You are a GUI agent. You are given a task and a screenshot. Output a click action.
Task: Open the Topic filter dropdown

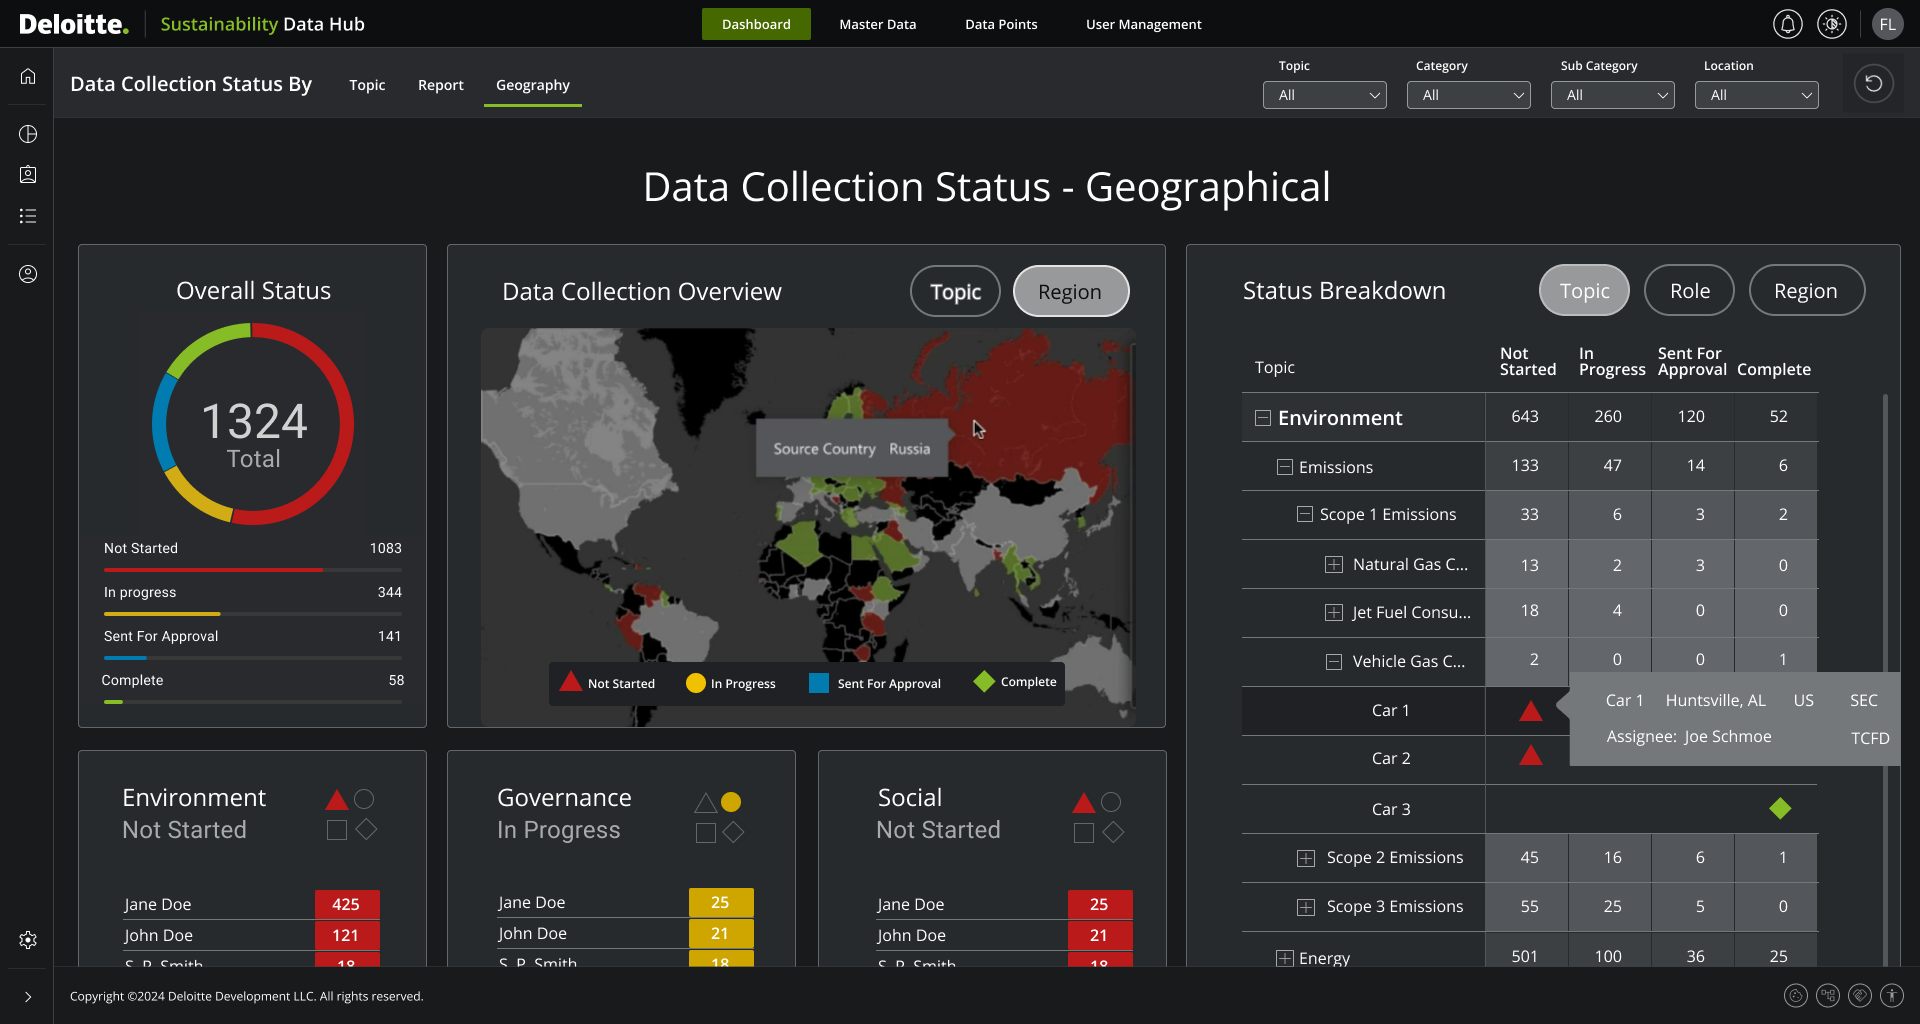click(x=1324, y=95)
